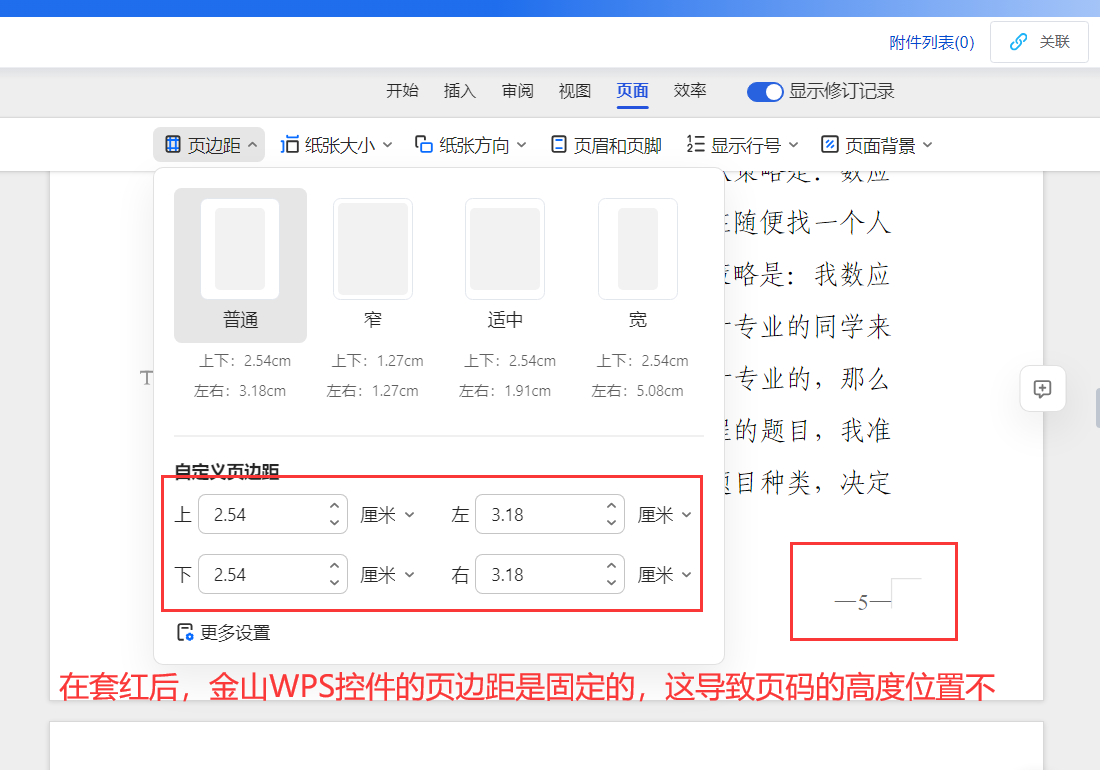Open the 审阅 tab

[x=517, y=90]
